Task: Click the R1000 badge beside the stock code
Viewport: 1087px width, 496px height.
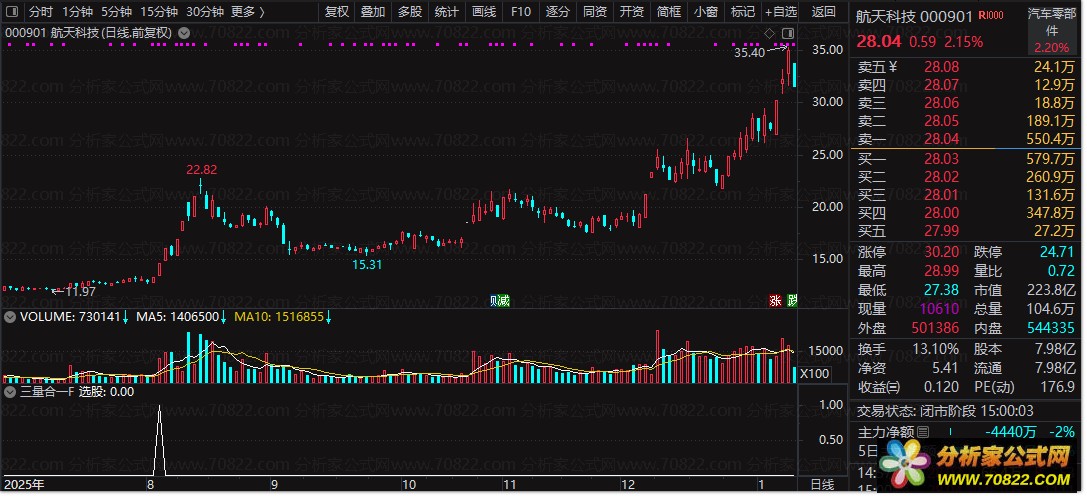Action: 992,16
